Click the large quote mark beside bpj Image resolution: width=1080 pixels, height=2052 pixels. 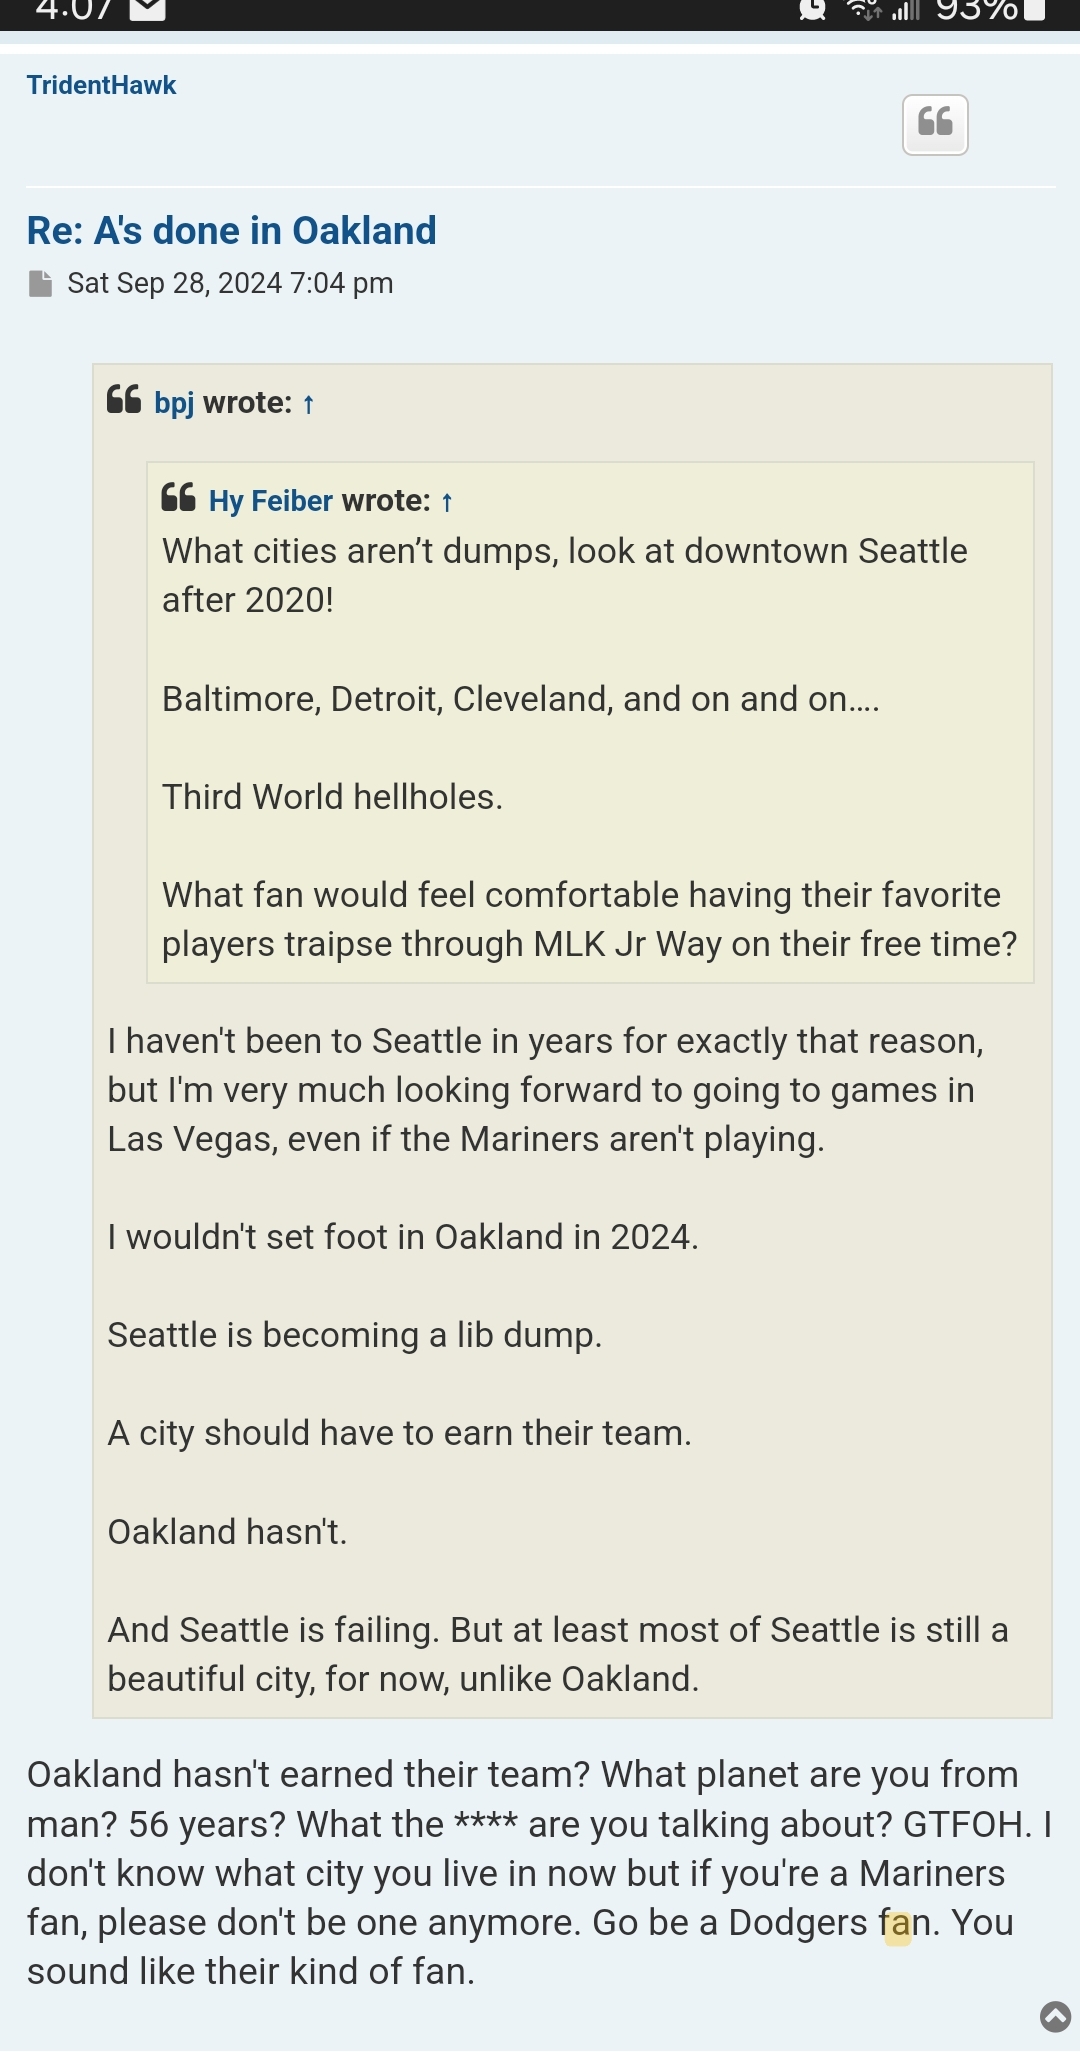tap(124, 399)
